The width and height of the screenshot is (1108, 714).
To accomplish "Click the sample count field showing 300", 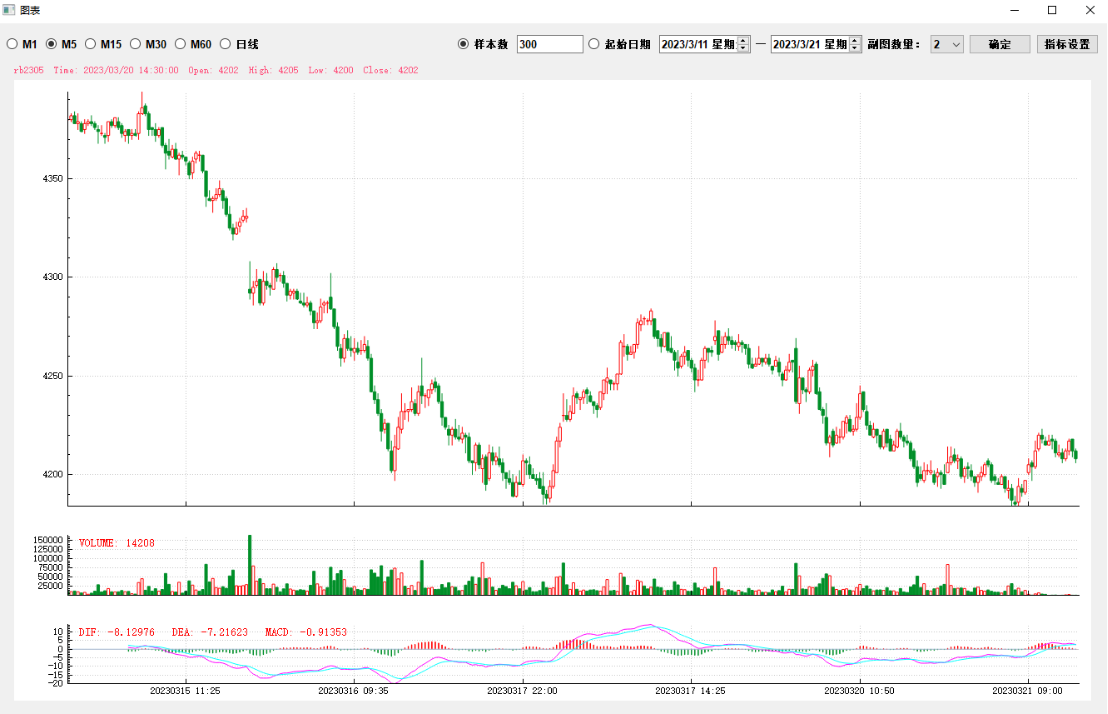I will point(549,44).
